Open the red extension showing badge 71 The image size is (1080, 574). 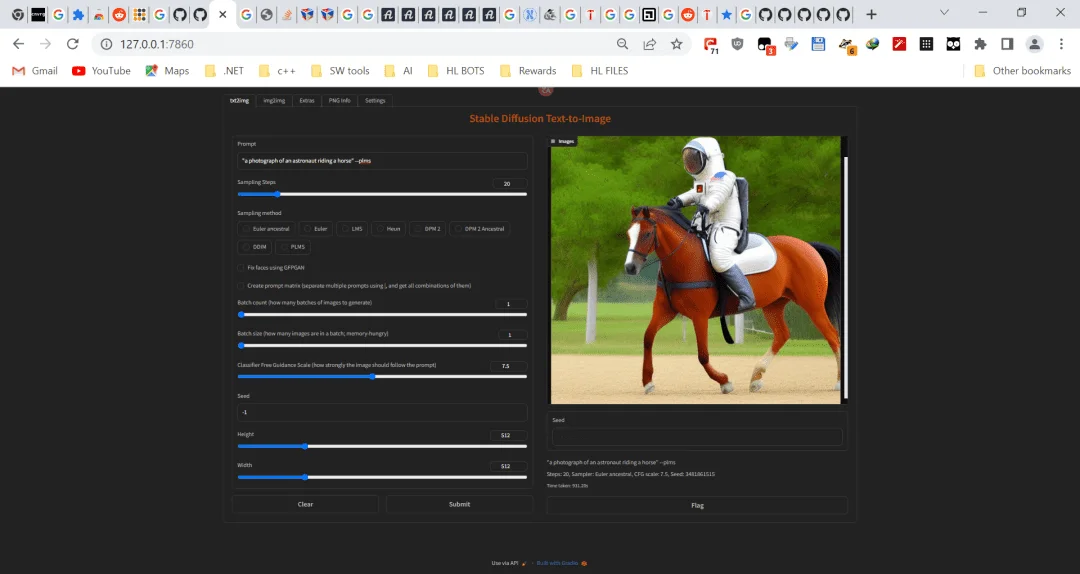pyautogui.click(x=710, y=45)
